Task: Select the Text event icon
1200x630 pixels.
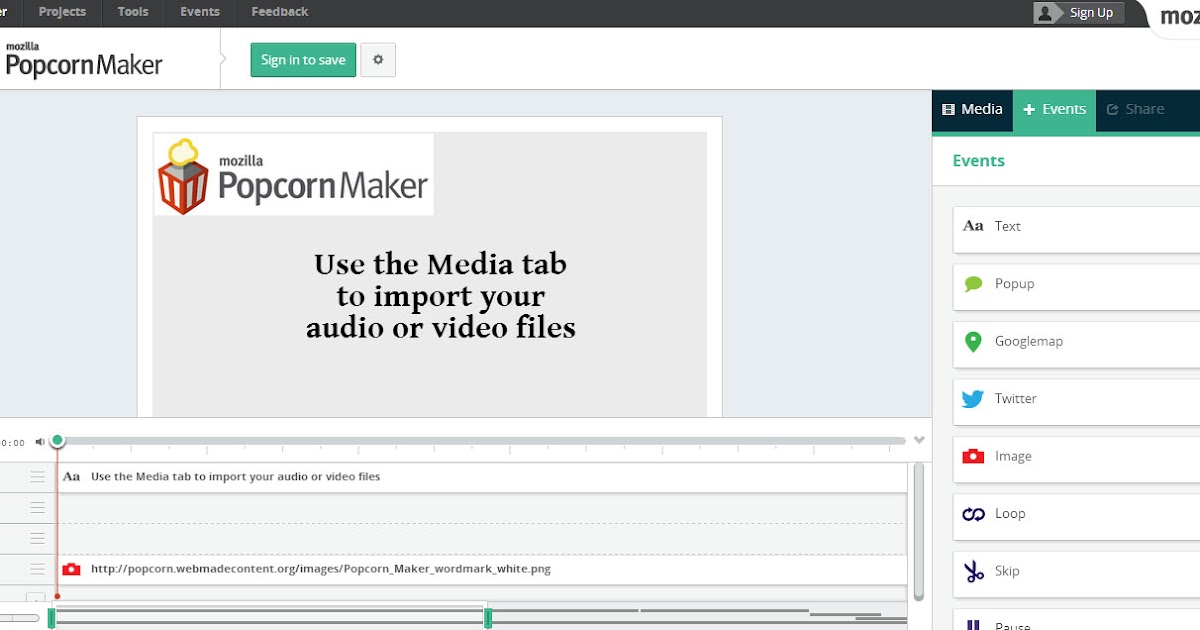Action: point(973,226)
